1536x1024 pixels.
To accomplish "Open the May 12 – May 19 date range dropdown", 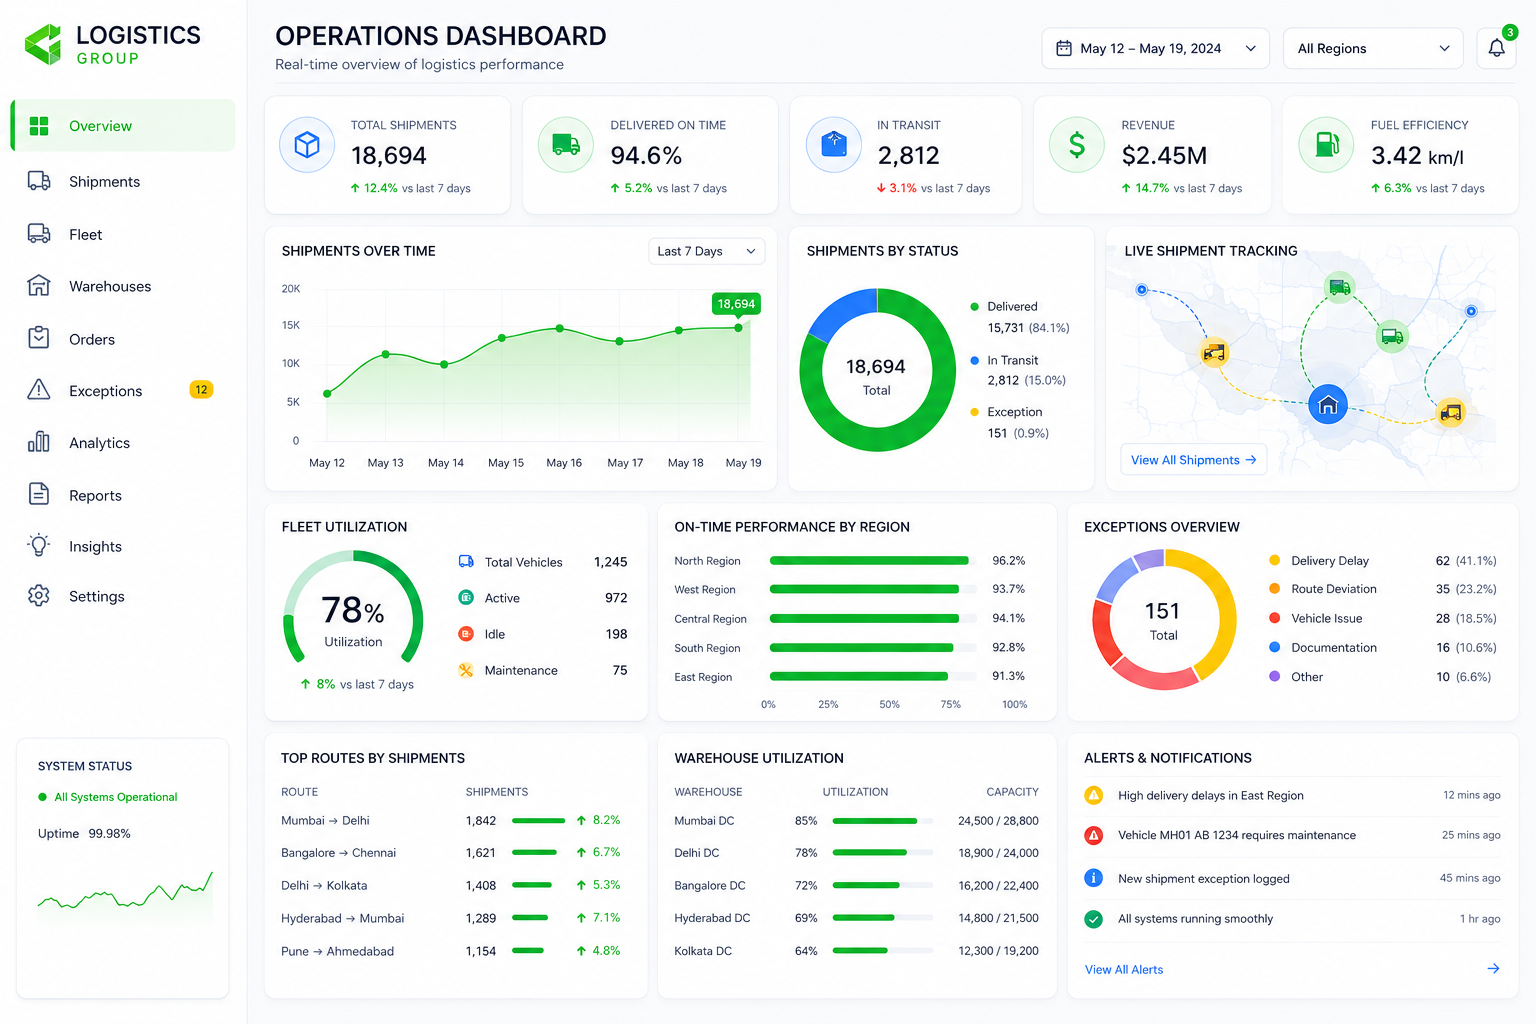I will 1156,48.
